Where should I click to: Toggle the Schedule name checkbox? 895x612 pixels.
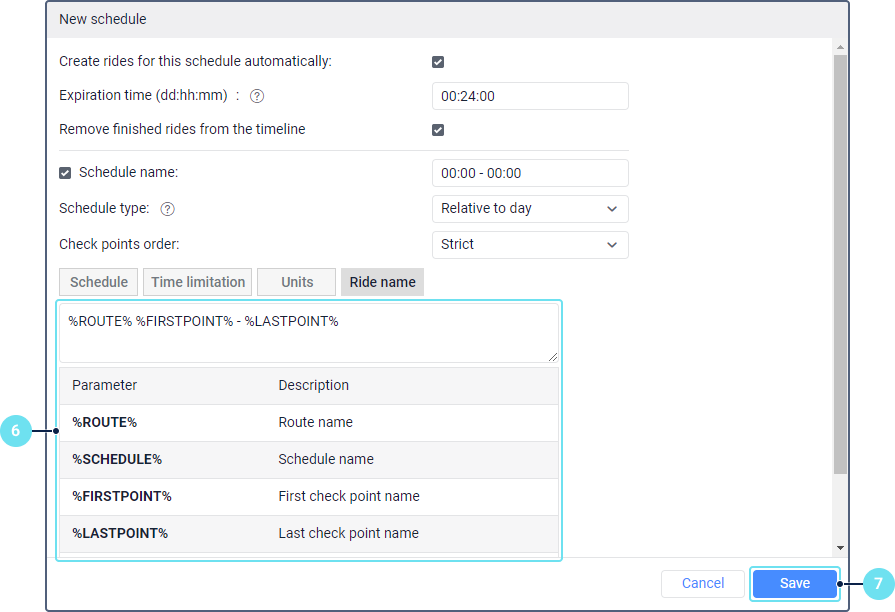click(x=65, y=173)
